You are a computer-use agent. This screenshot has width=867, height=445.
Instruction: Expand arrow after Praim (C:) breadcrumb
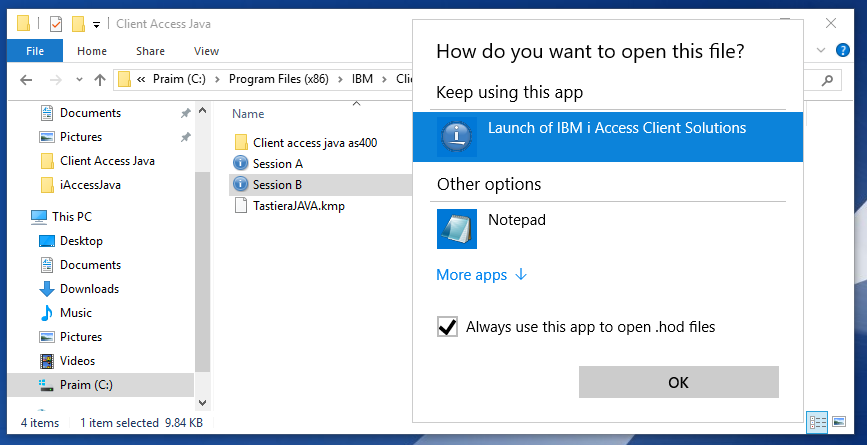[x=217, y=79]
